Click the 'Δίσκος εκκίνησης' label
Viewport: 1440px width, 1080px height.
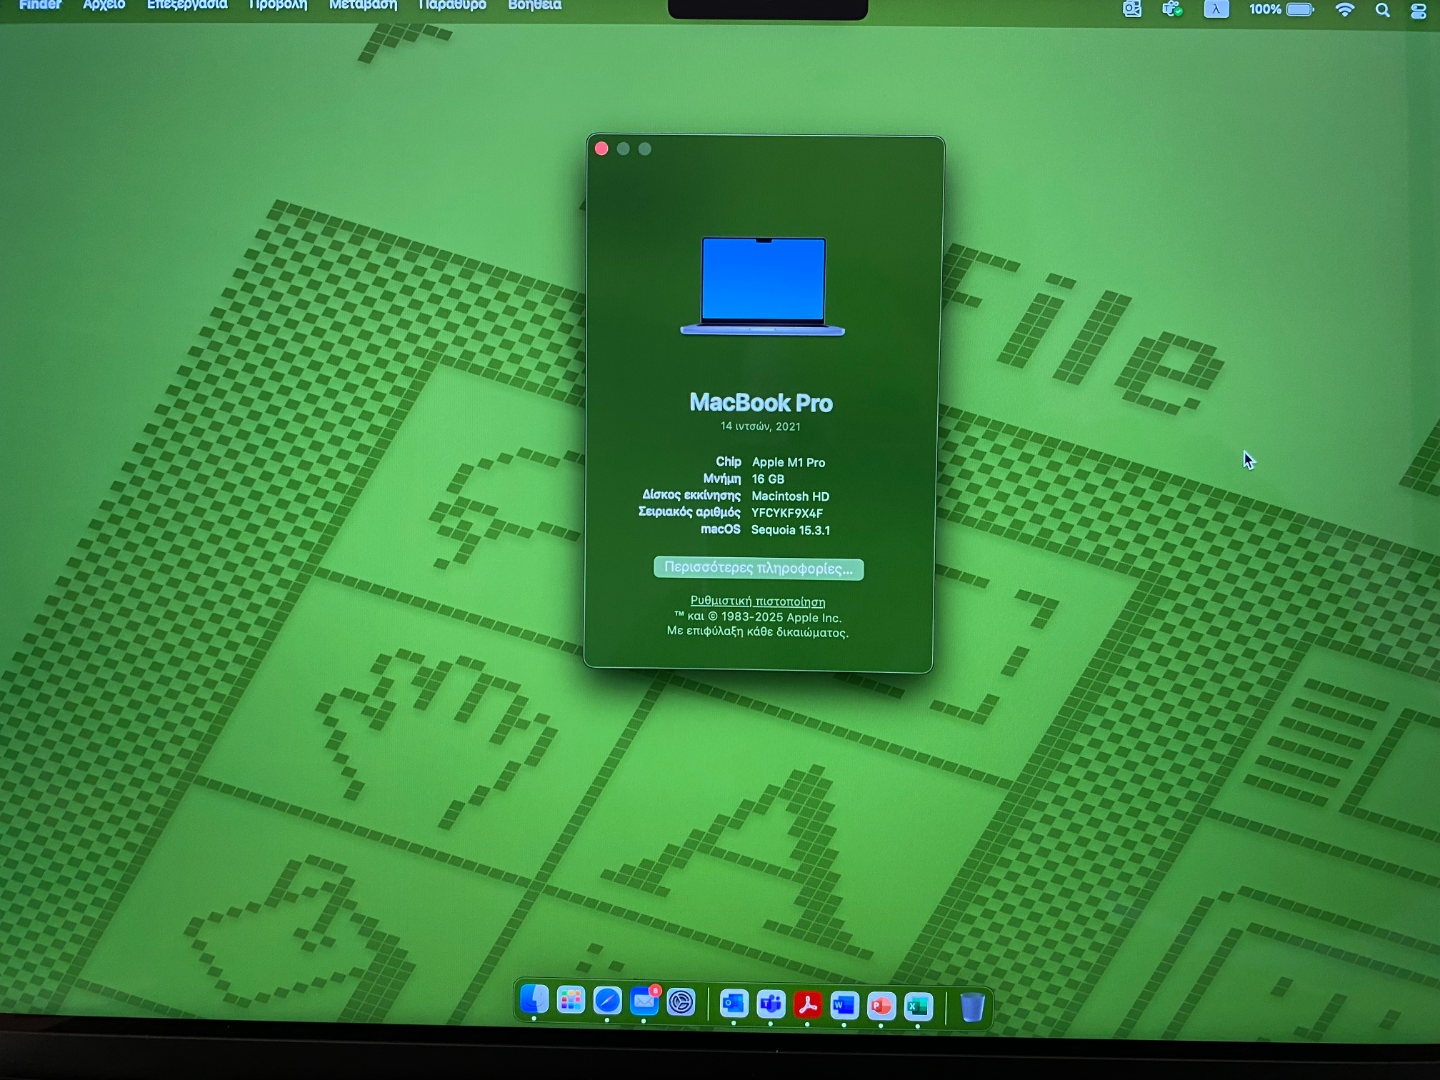coord(692,495)
